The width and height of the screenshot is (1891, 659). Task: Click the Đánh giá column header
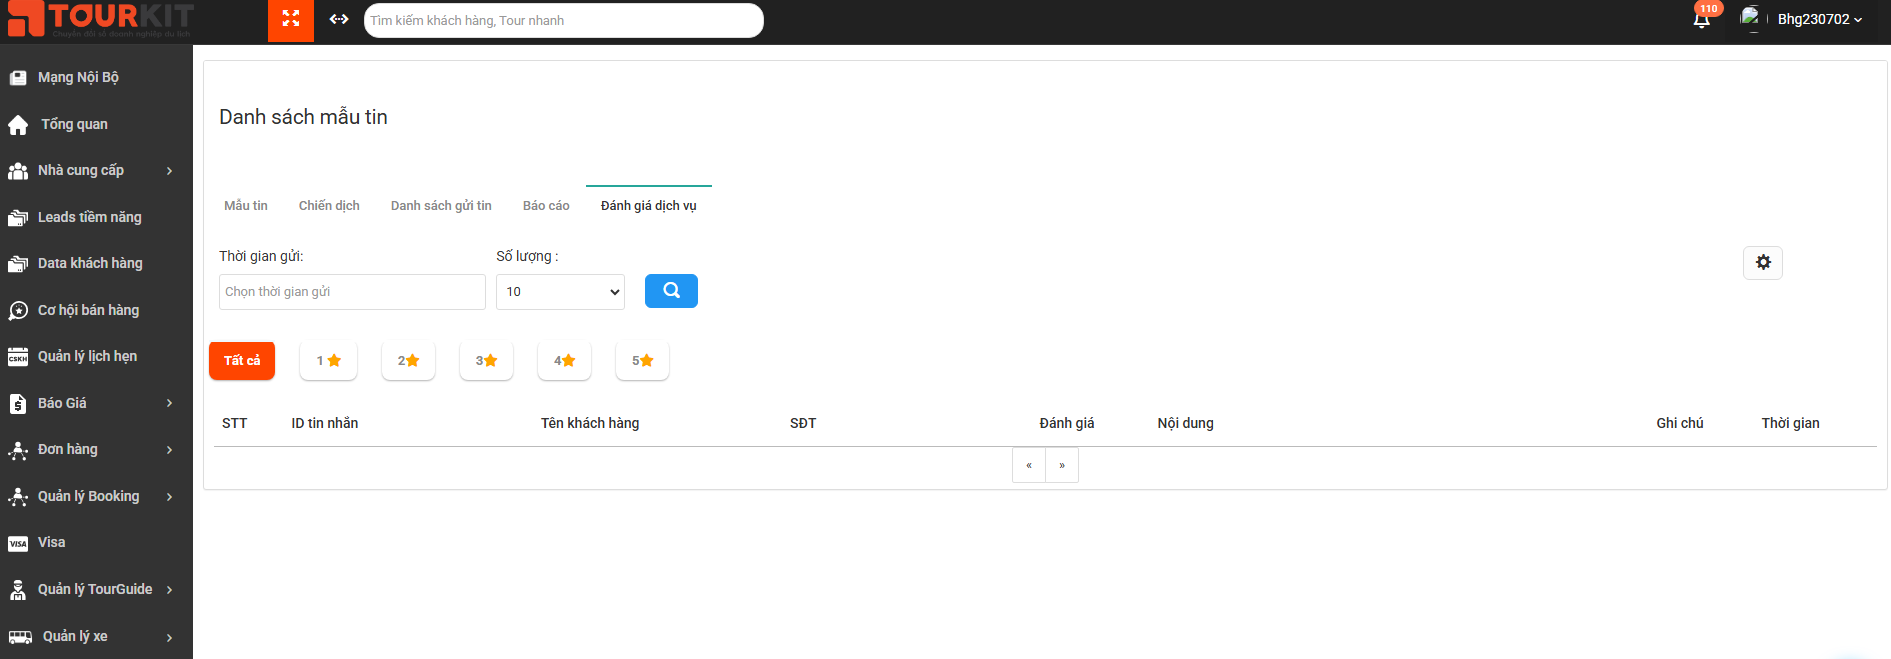point(1067,424)
